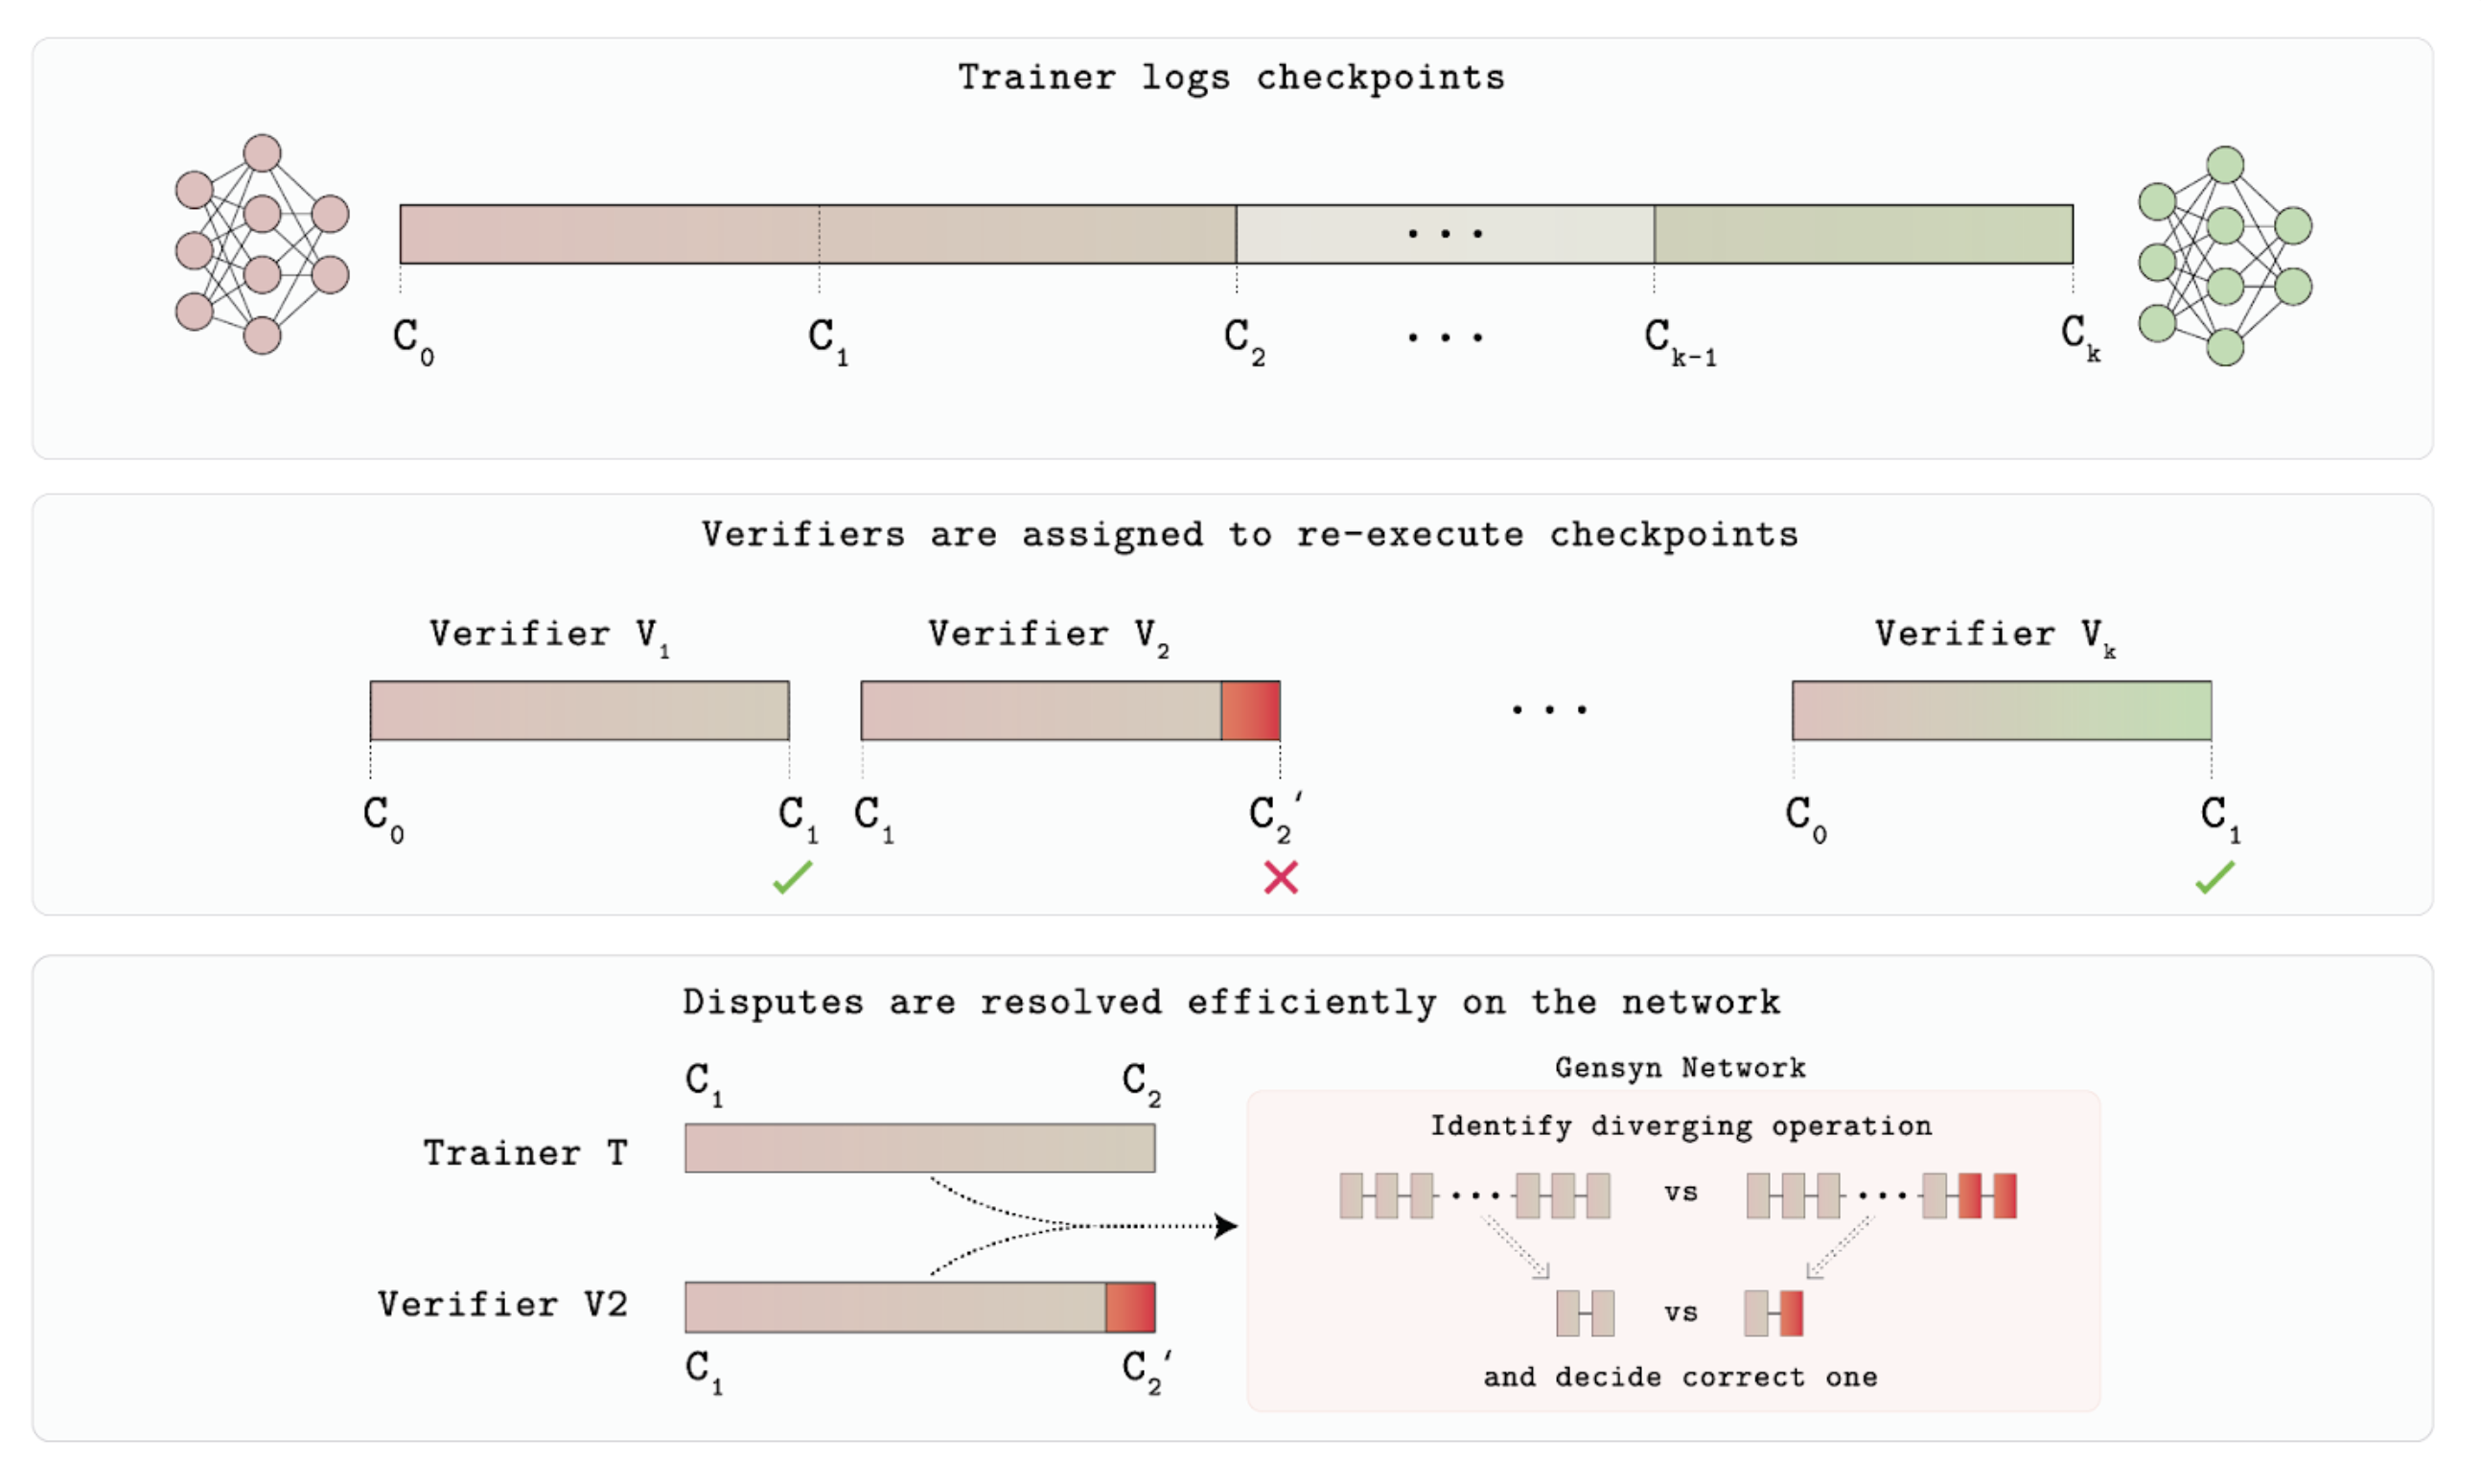Click the green neural network icon
Screen dimensions: 2481x1484
coord(2225,256)
